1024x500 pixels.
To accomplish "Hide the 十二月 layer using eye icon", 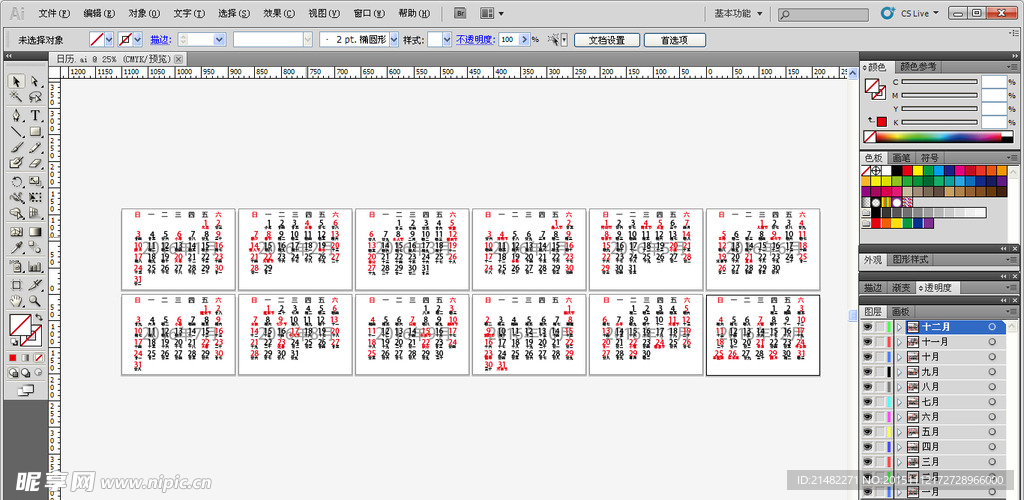I will (867, 327).
